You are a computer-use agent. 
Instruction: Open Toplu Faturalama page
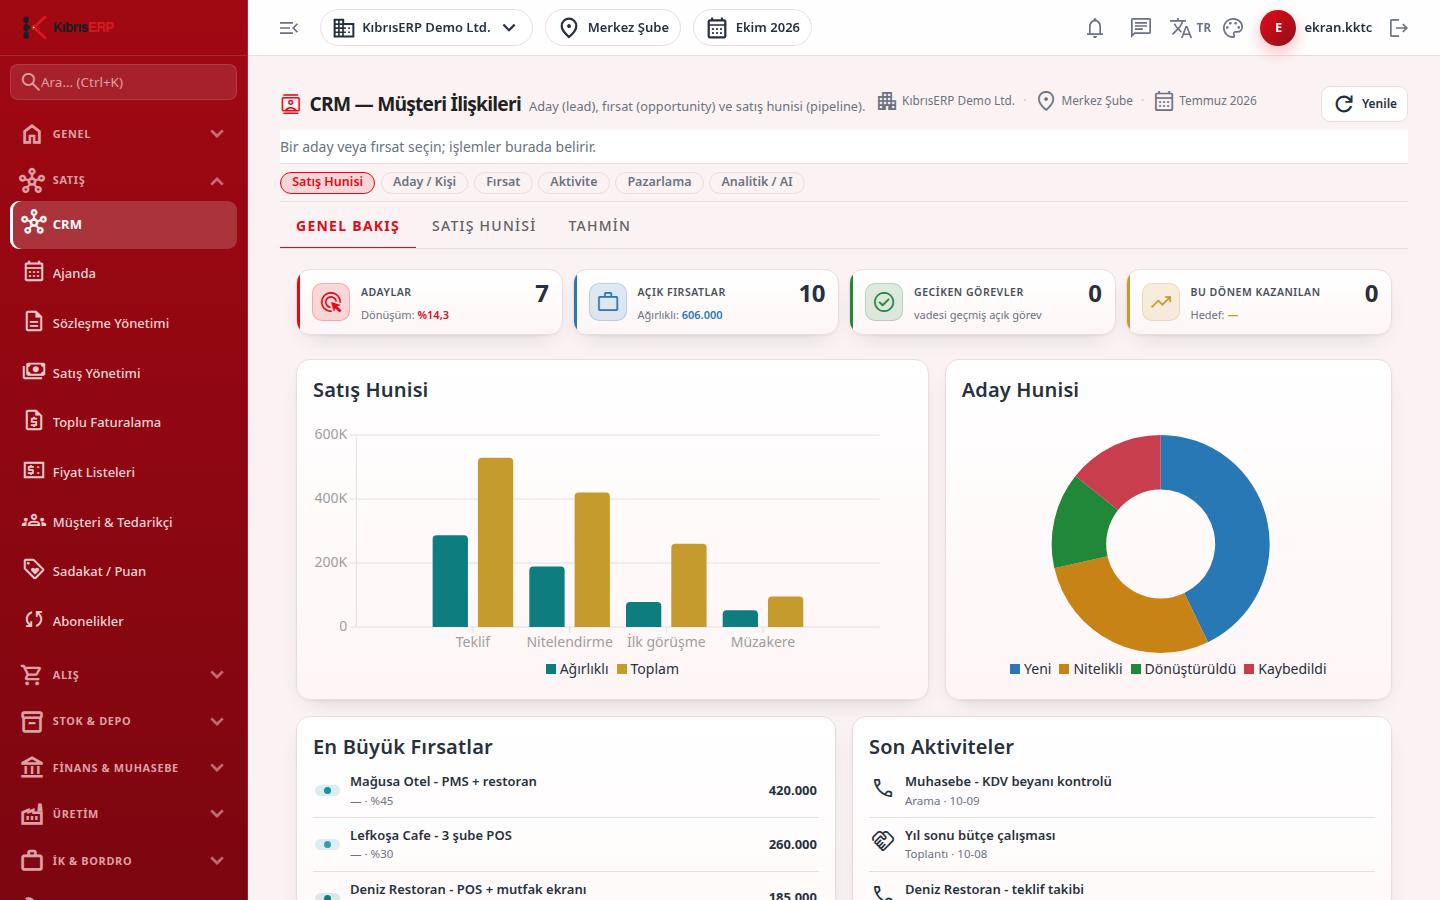(x=124, y=422)
